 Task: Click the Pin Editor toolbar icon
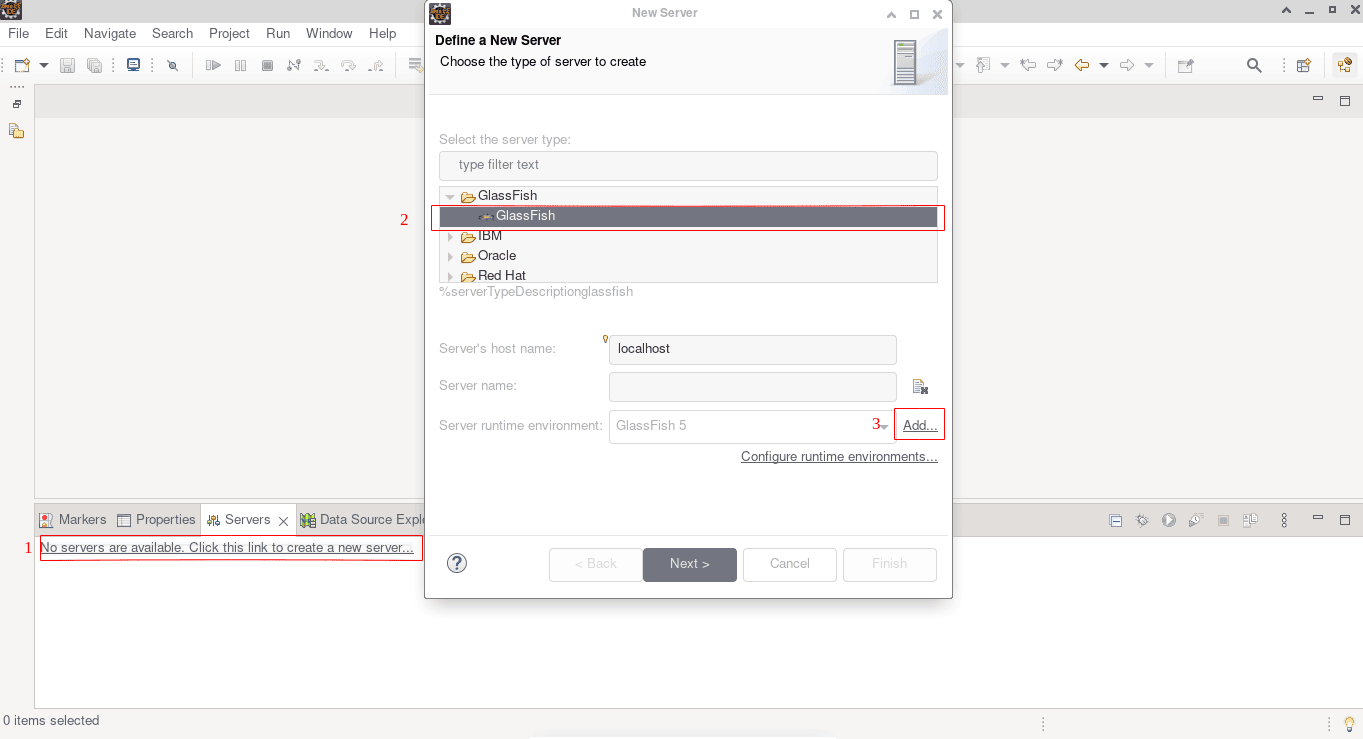[1185, 65]
